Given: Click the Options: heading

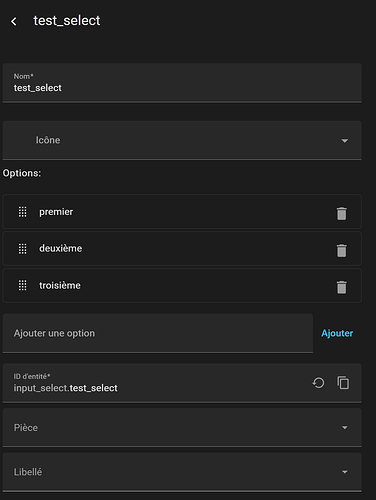Looking at the screenshot, I should [x=22, y=173].
